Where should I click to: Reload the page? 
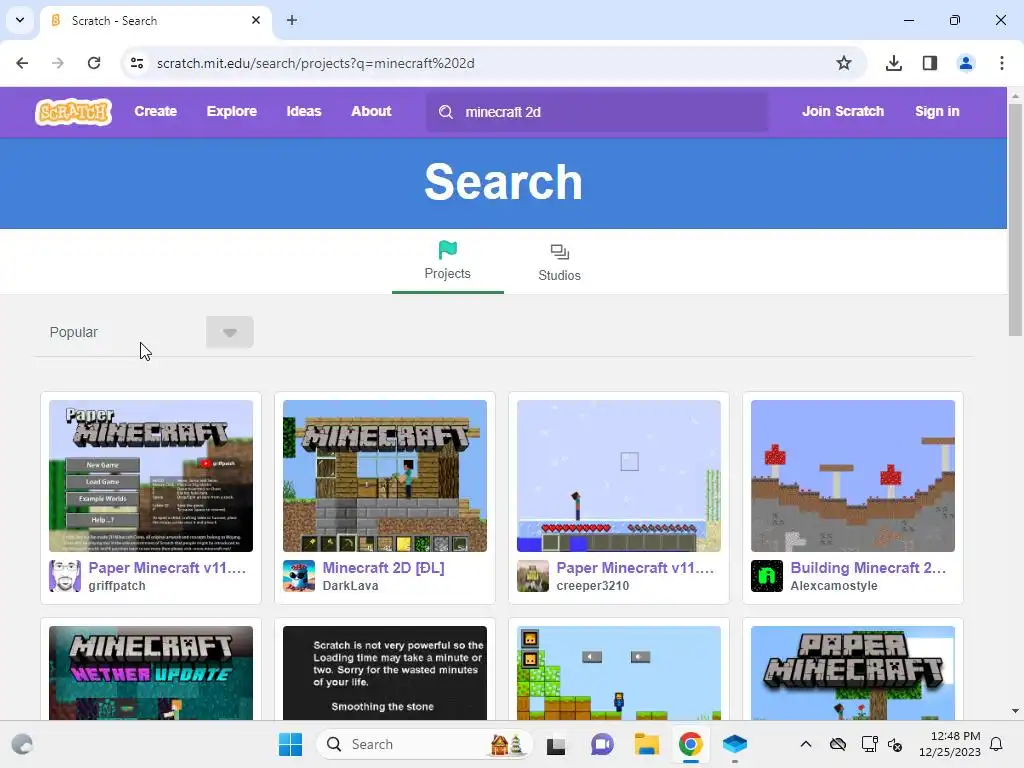coord(94,63)
